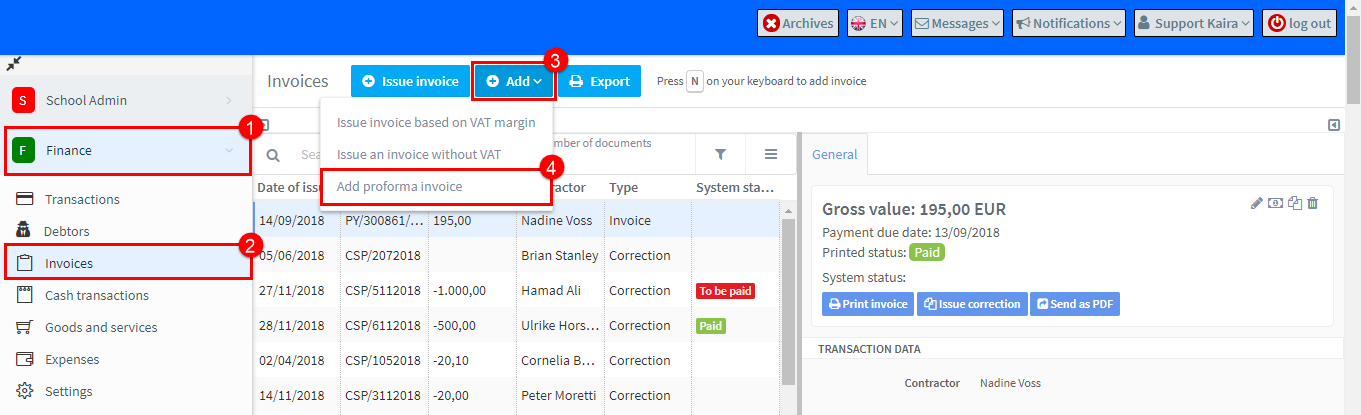Image resolution: width=1361 pixels, height=415 pixels.
Task: Click the Issue invoice button
Action: click(410, 81)
